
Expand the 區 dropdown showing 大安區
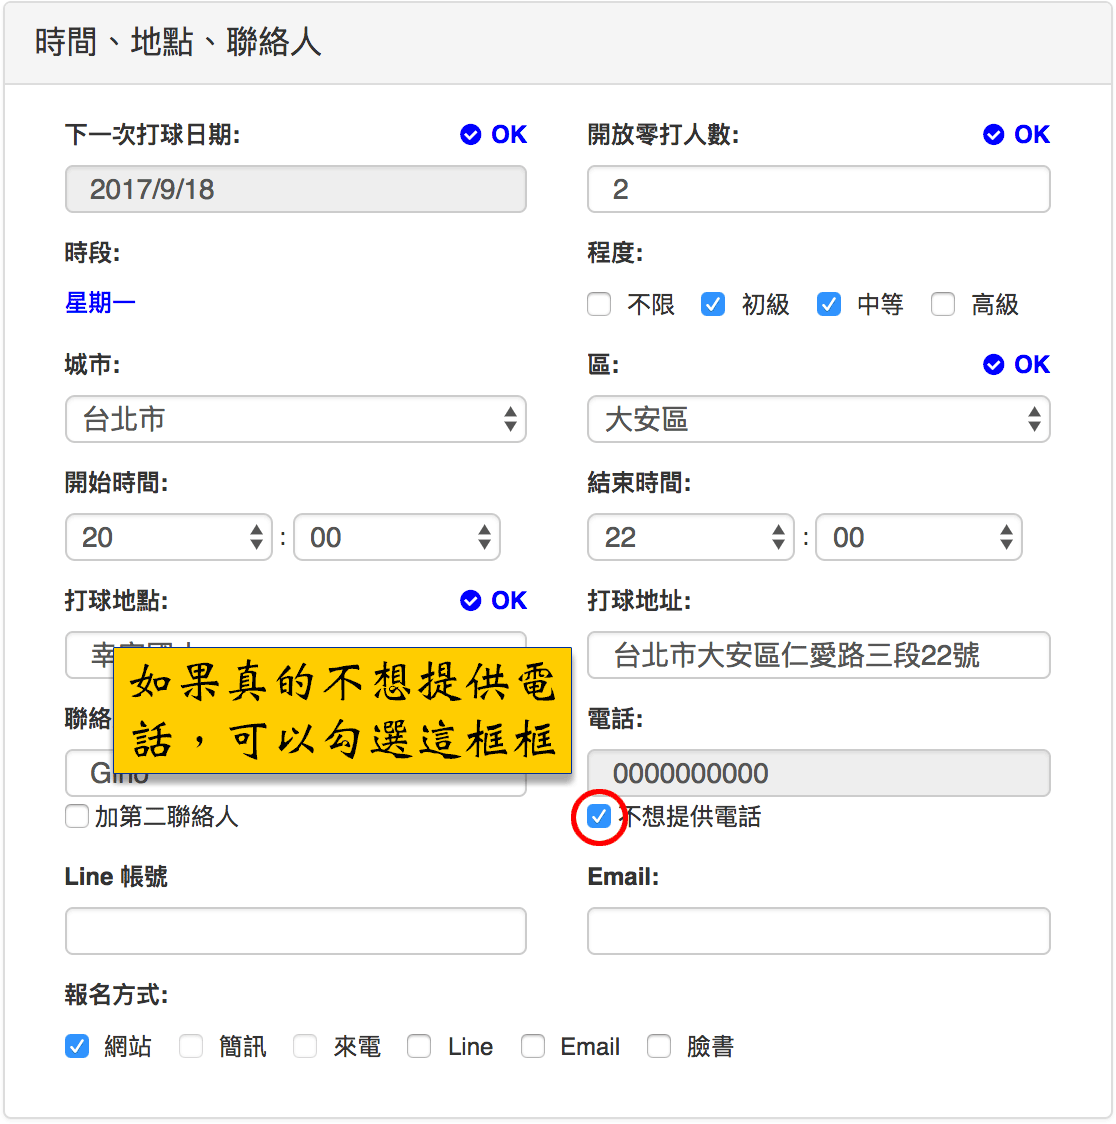[818, 420]
